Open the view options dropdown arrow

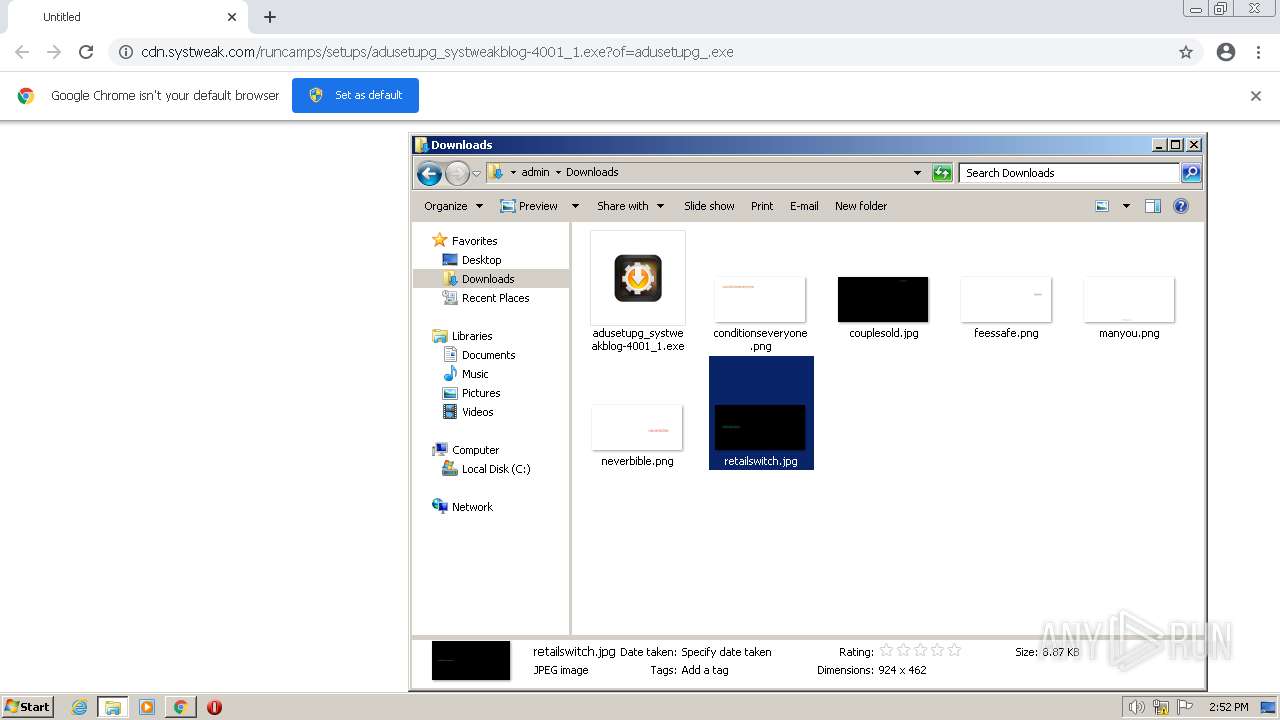1126,206
